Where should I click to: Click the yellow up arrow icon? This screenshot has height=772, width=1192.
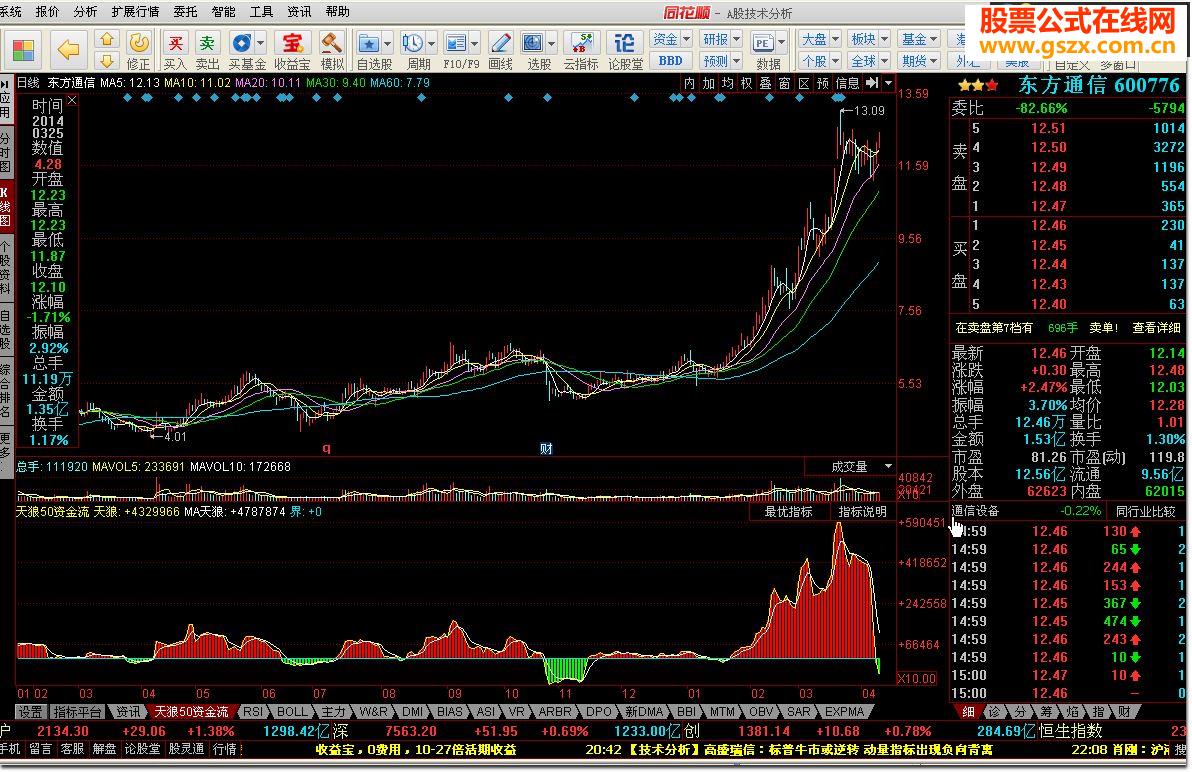[x=106, y=40]
